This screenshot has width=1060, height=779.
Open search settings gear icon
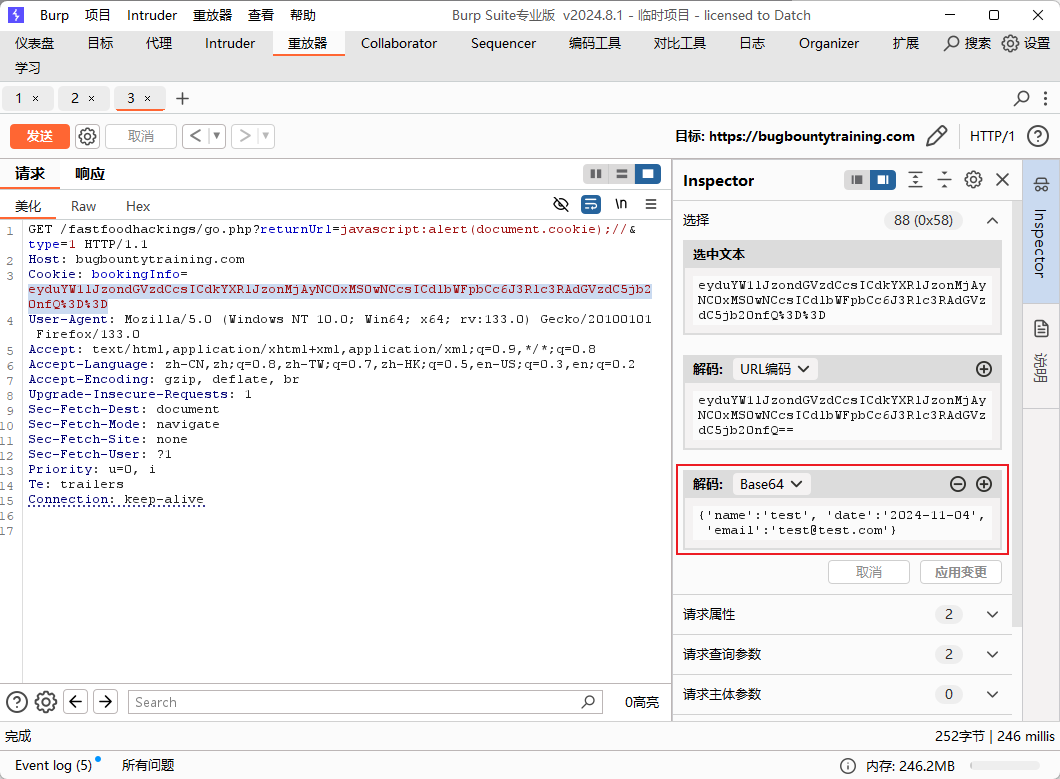pos(46,702)
